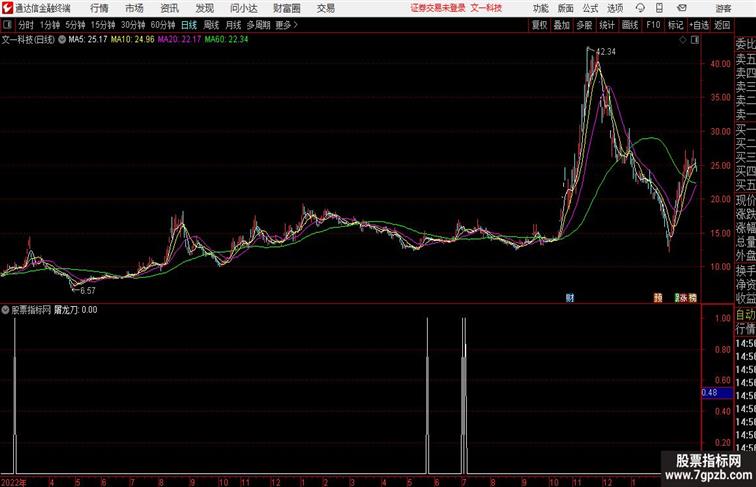Screen dimensions: 756x487
Task: Click the MA5: 25.17 label
Action: (x=88, y=40)
